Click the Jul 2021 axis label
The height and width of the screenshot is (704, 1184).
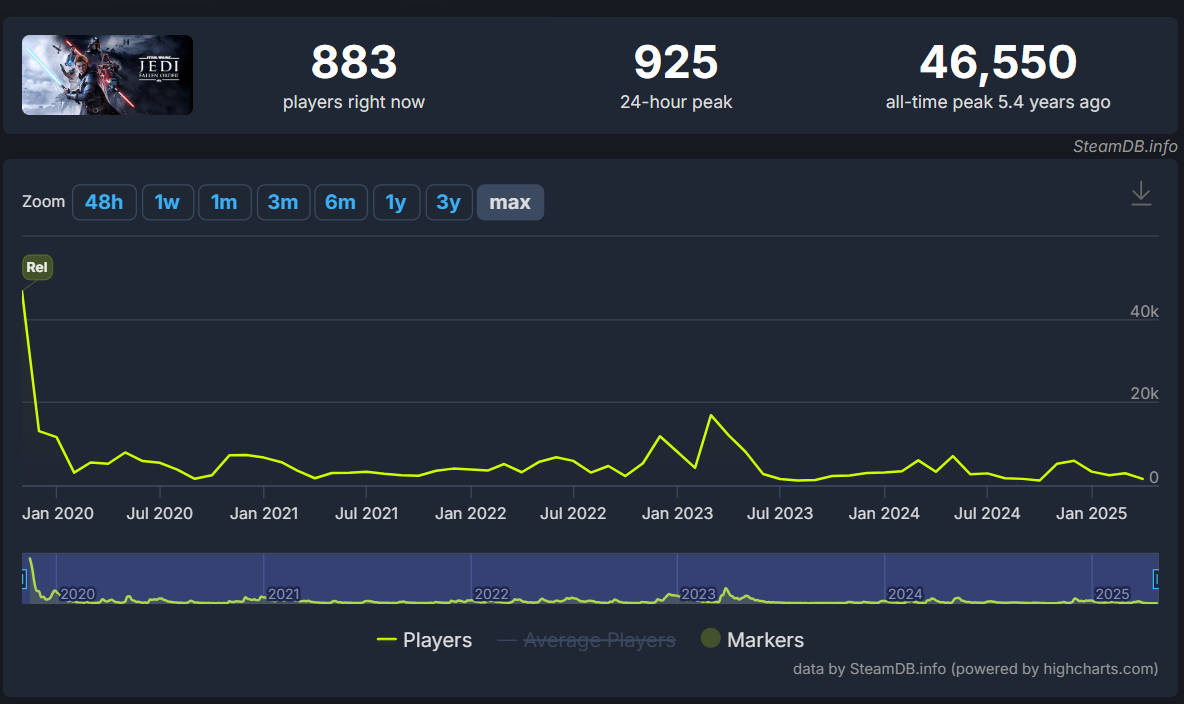(366, 514)
